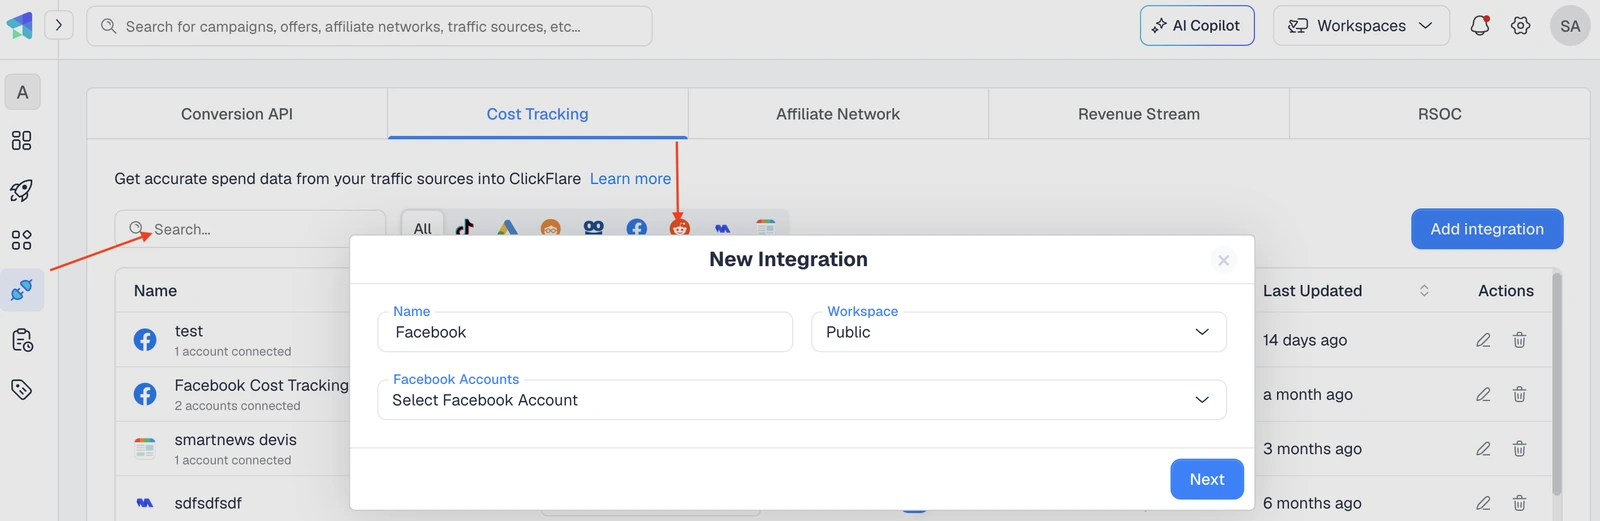Filter integrations by SmartNews icon
The height and width of the screenshot is (521, 1600).
tap(766, 228)
